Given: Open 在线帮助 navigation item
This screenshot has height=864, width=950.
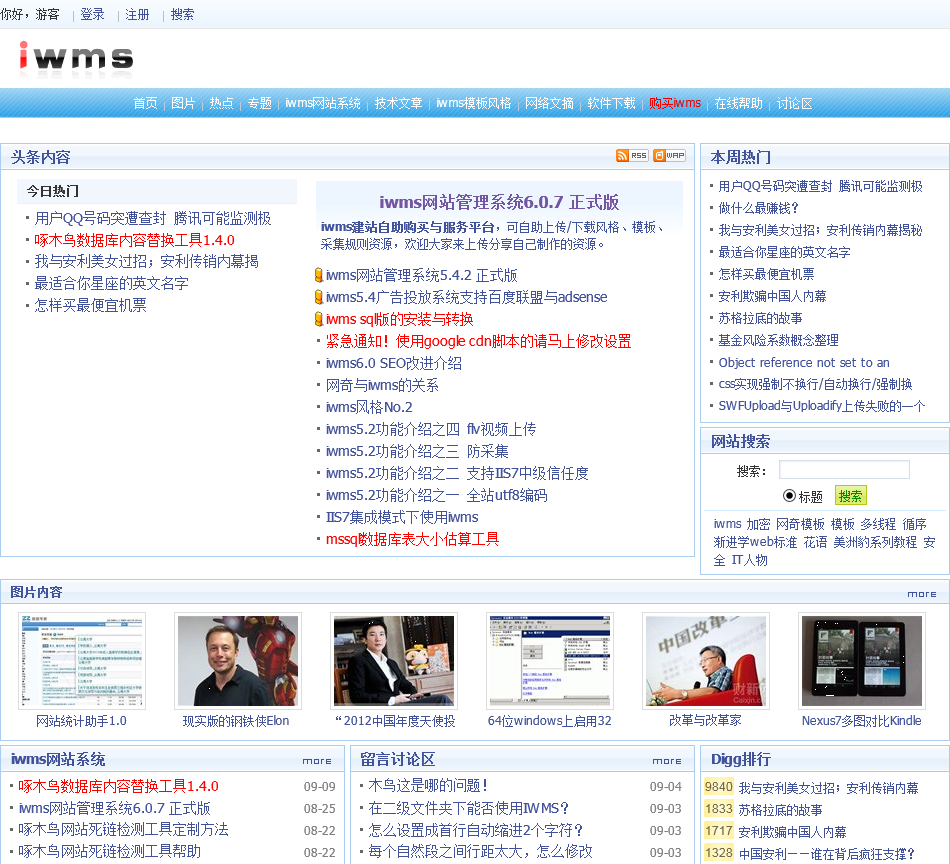Looking at the screenshot, I should [x=739, y=104].
